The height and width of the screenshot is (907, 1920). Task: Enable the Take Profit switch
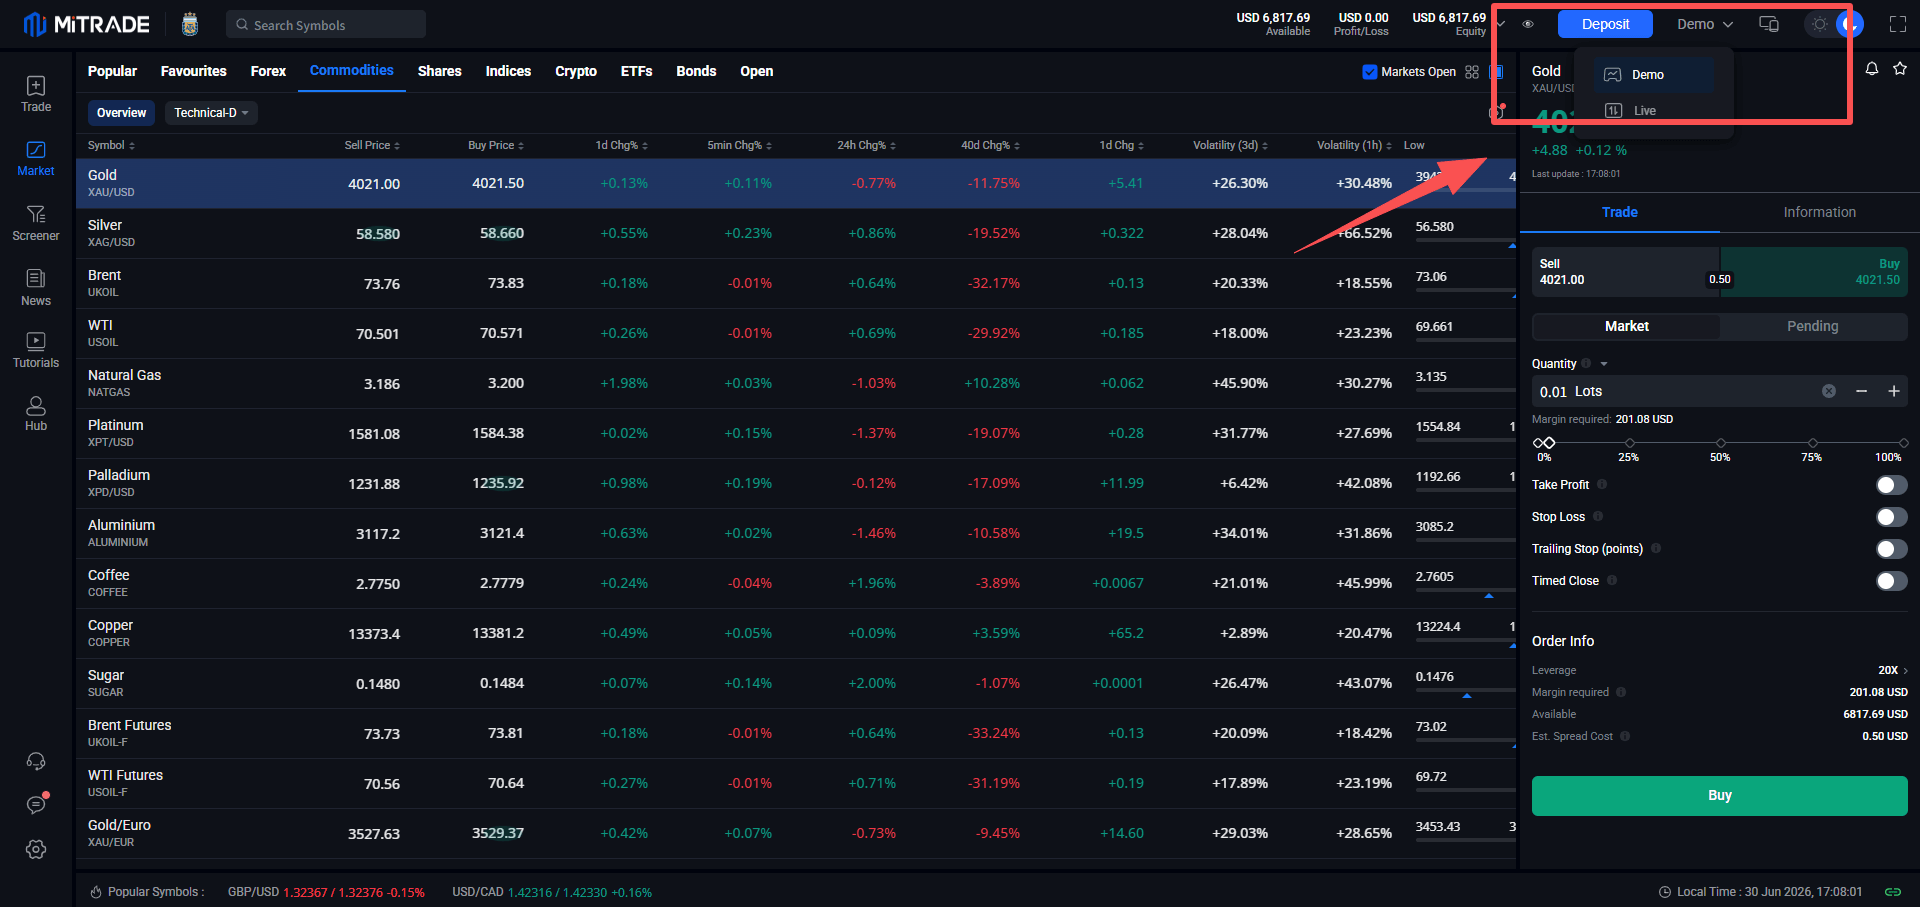point(1892,485)
